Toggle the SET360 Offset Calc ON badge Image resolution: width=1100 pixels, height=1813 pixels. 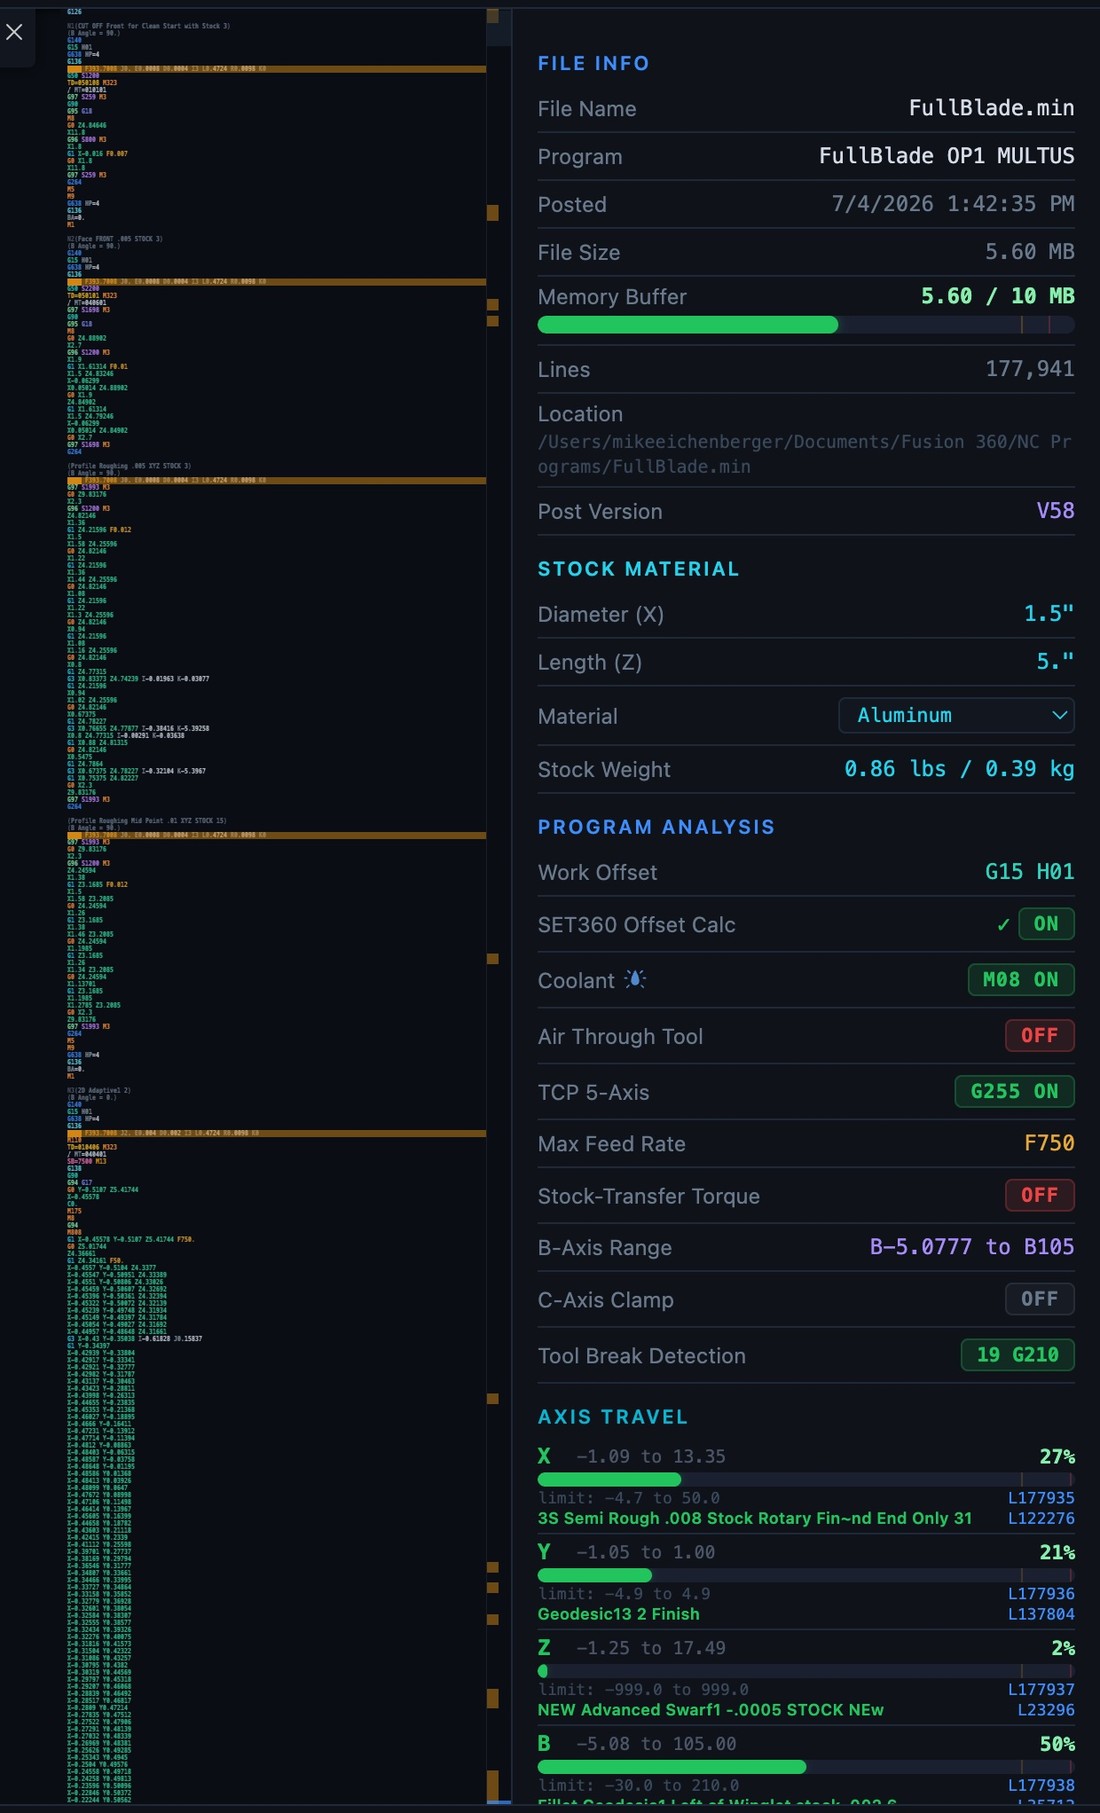coord(1046,924)
